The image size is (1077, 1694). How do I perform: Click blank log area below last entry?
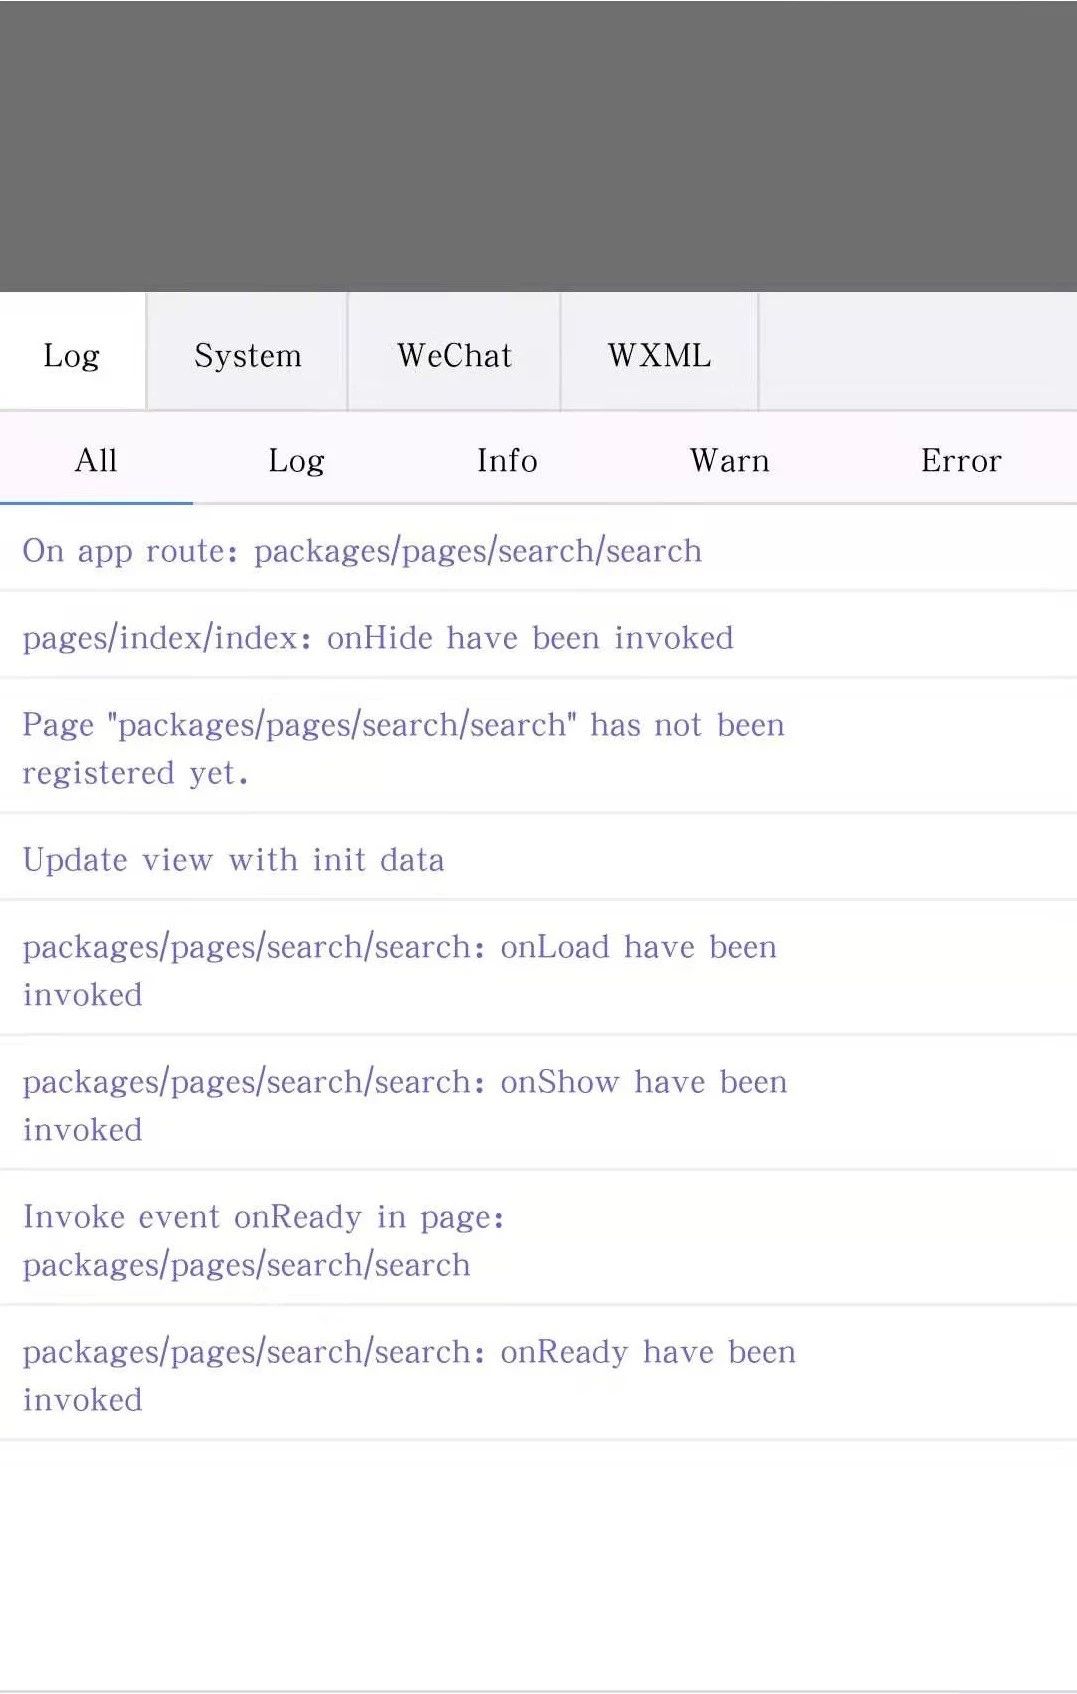(538, 1565)
